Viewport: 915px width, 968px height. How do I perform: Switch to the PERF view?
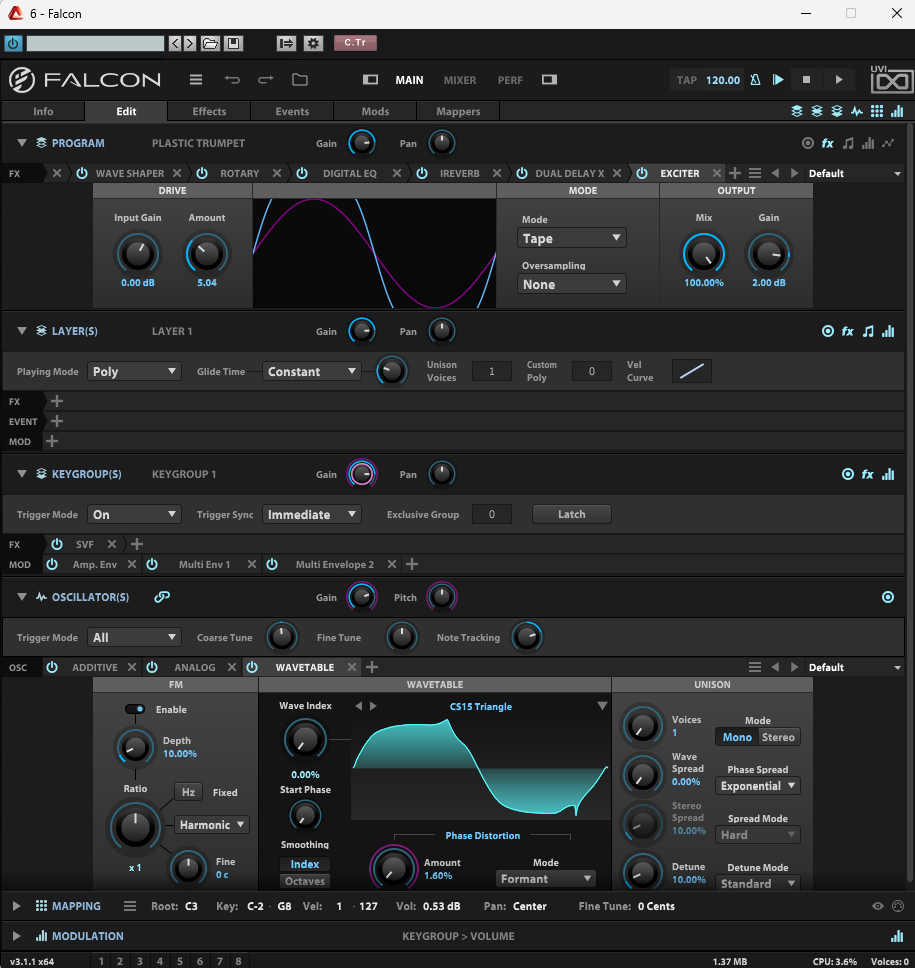[x=510, y=80]
